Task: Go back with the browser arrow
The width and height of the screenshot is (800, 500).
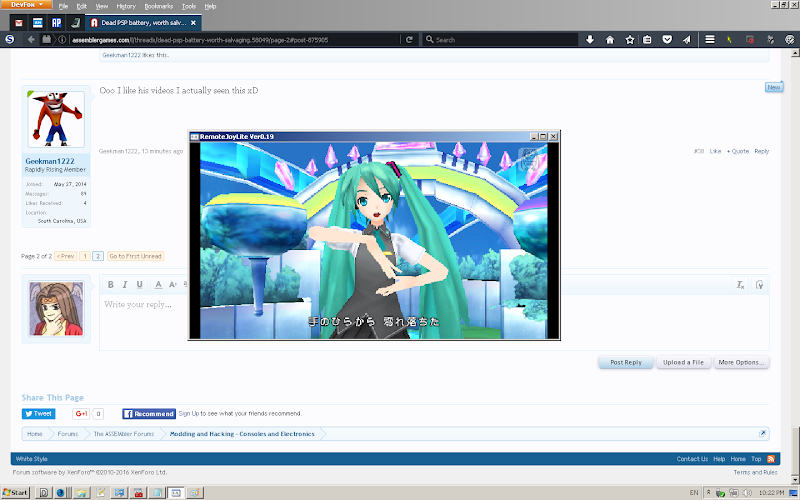Action: coord(31,39)
